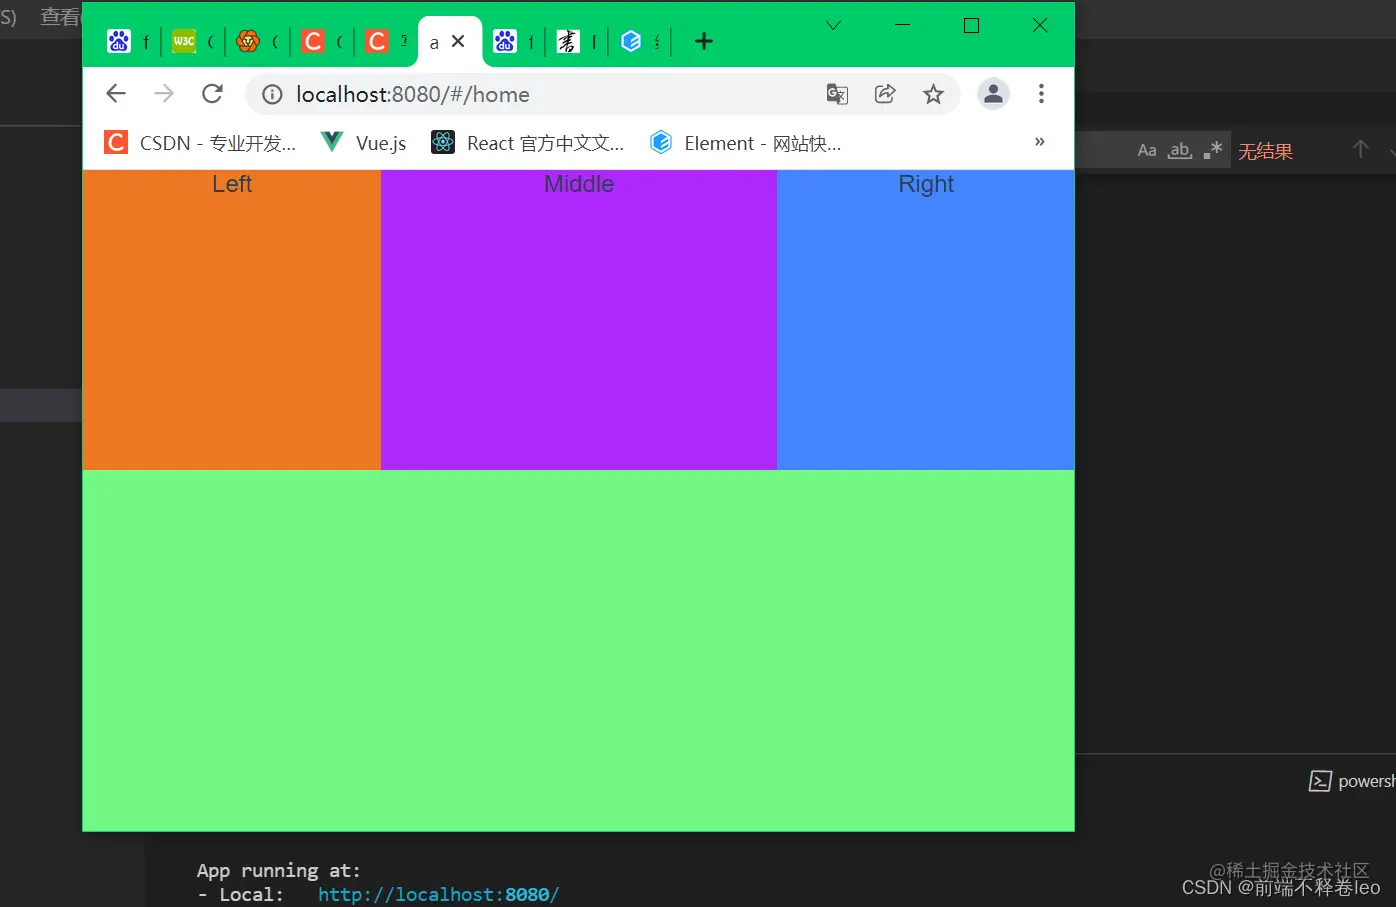Click the back navigation arrow
1396x907 pixels.
pos(115,93)
